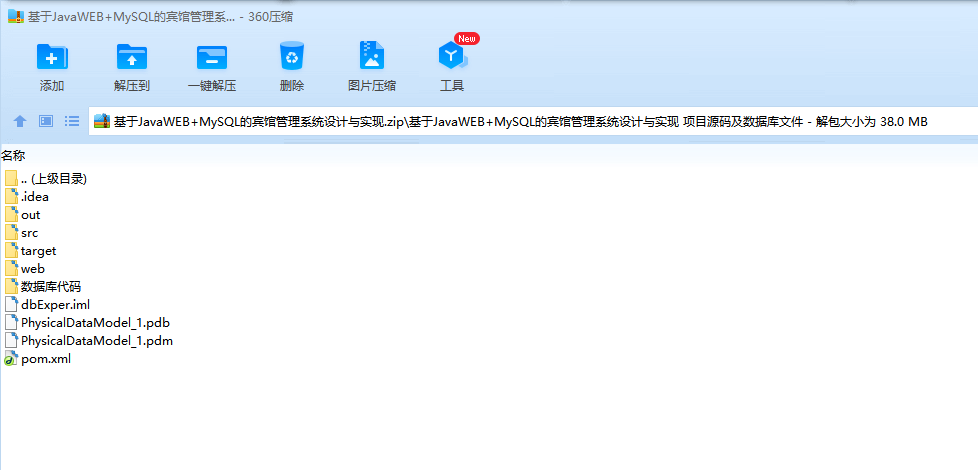978x470 pixels.
Task: Select the 'target' folder name
Action: [39, 251]
